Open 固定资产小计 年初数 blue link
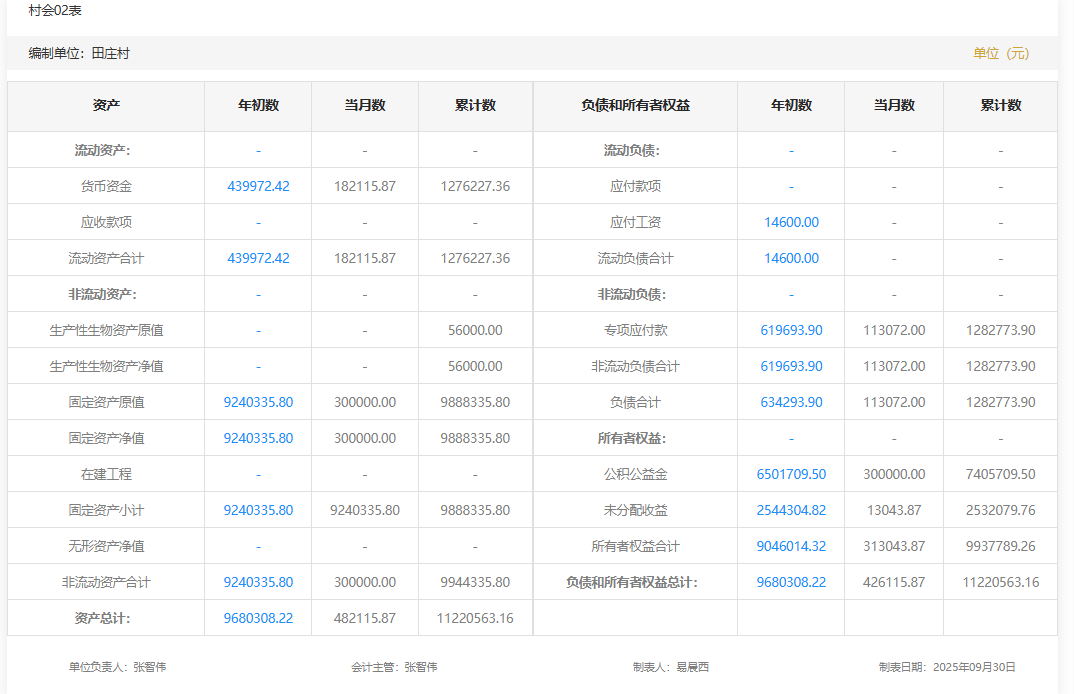Image resolution: width=1074 pixels, height=694 pixels. [x=258, y=510]
